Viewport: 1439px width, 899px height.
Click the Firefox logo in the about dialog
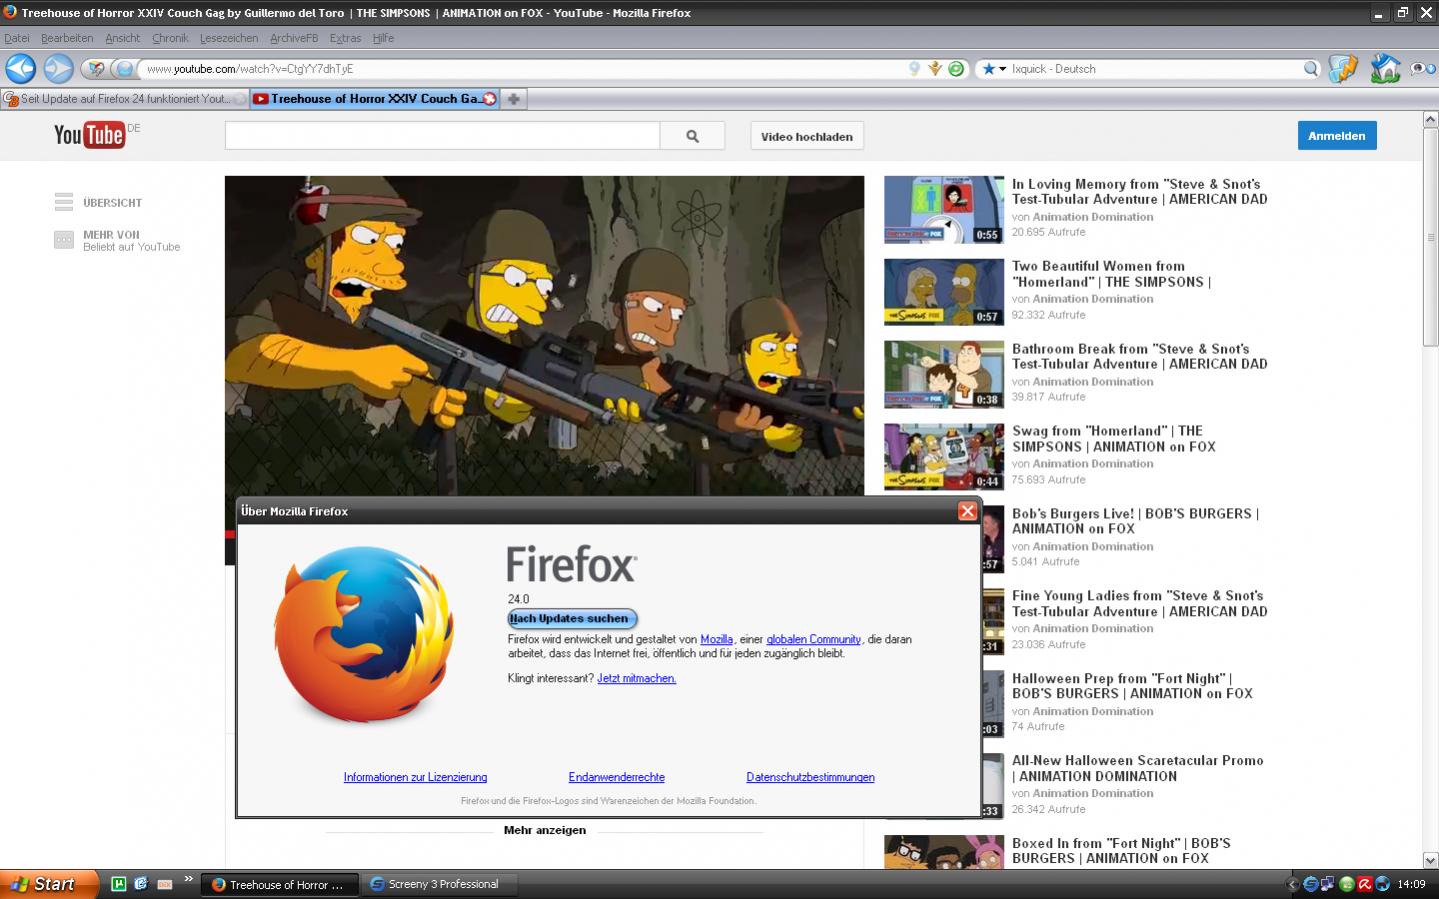tap(364, 634)
